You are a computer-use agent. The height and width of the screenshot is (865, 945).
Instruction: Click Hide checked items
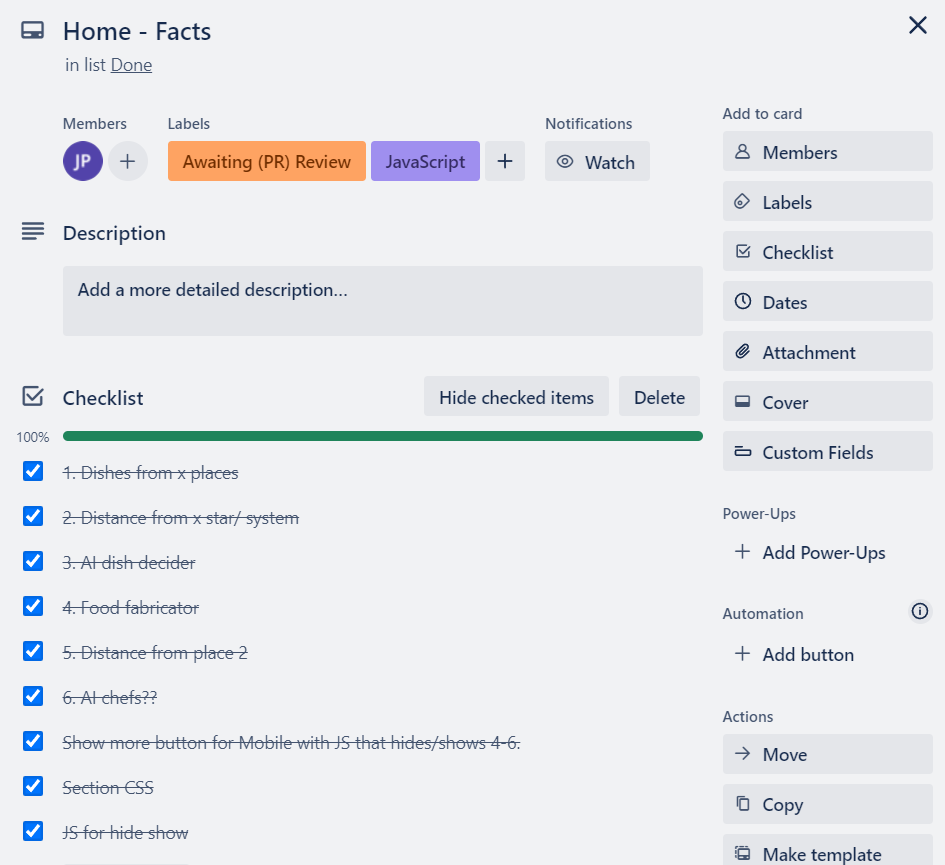pos(516,397)
